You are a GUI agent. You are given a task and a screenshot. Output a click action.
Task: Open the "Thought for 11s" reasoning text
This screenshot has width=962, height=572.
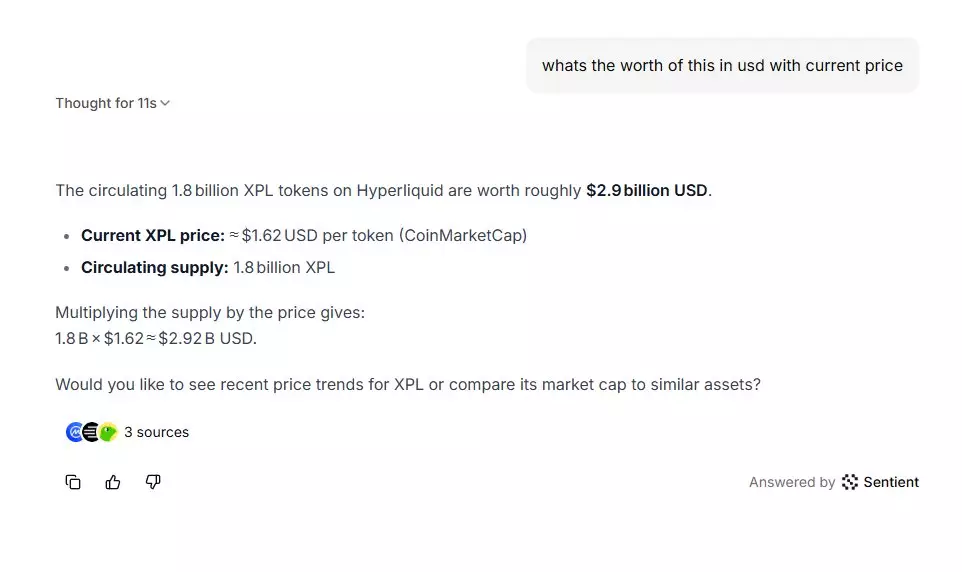[106, 103]
